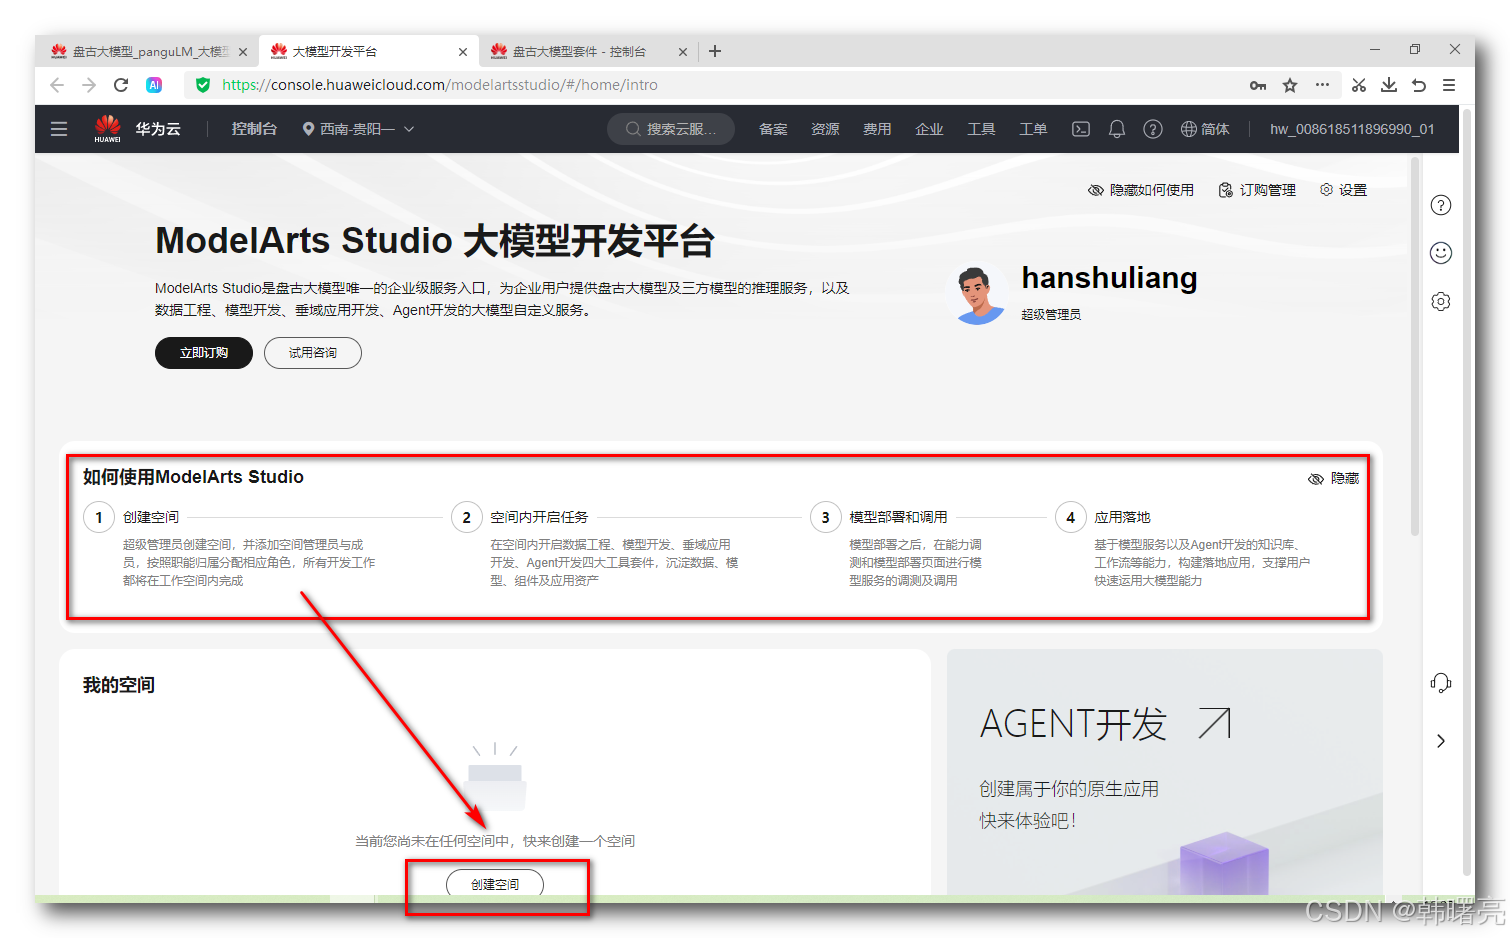1510x938 pixels.
Task: Click the hanshuliang username text
Action: (1109, 278)
